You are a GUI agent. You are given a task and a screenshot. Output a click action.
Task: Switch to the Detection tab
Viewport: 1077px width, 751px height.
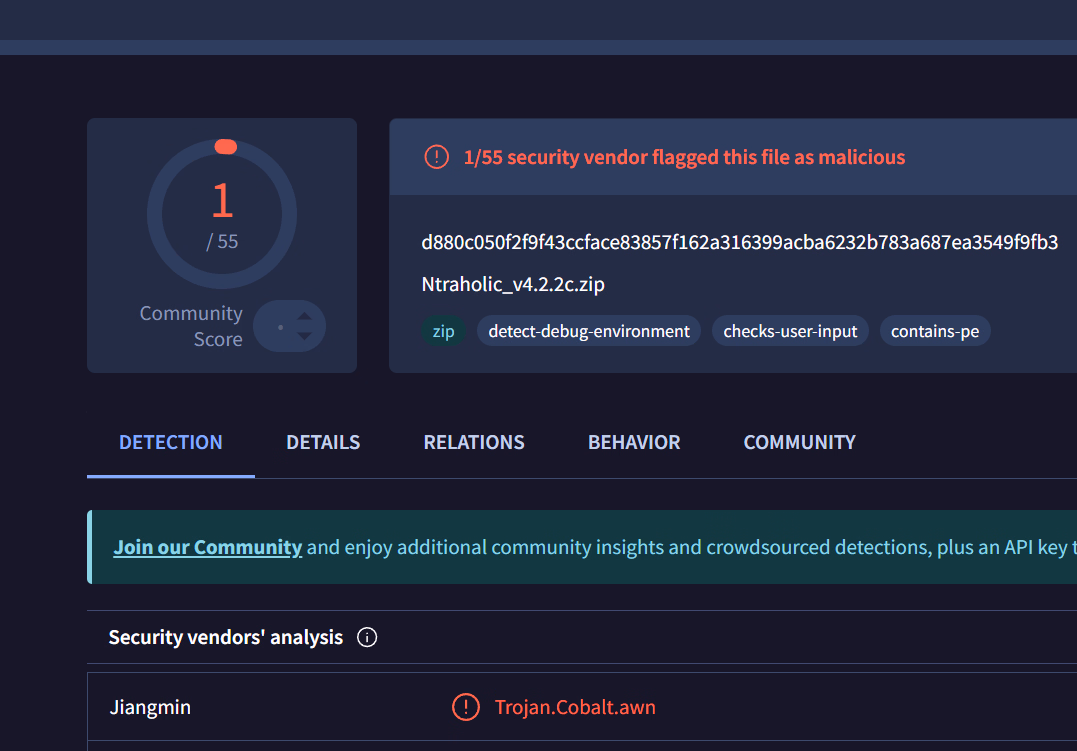171,442
